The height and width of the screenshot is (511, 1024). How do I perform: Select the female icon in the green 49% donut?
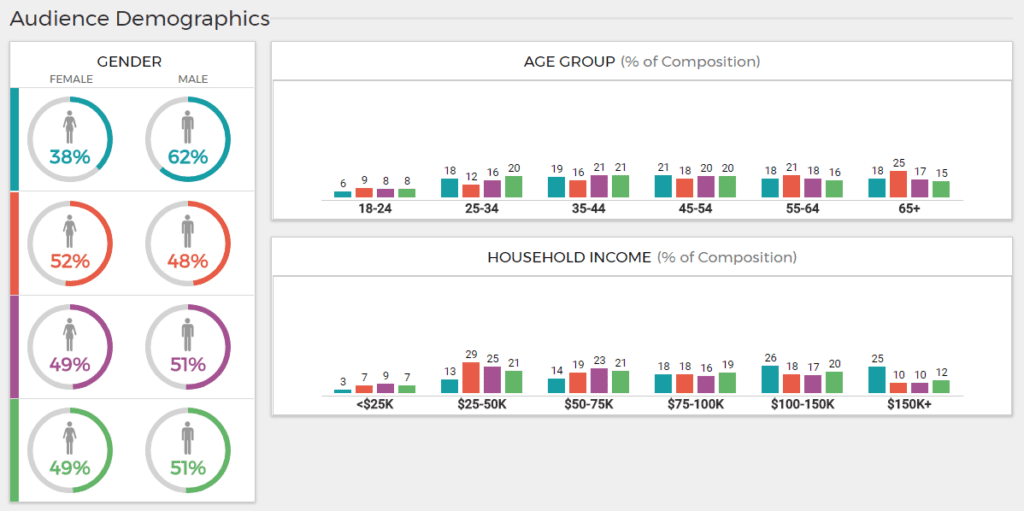[x=69, y=439]
